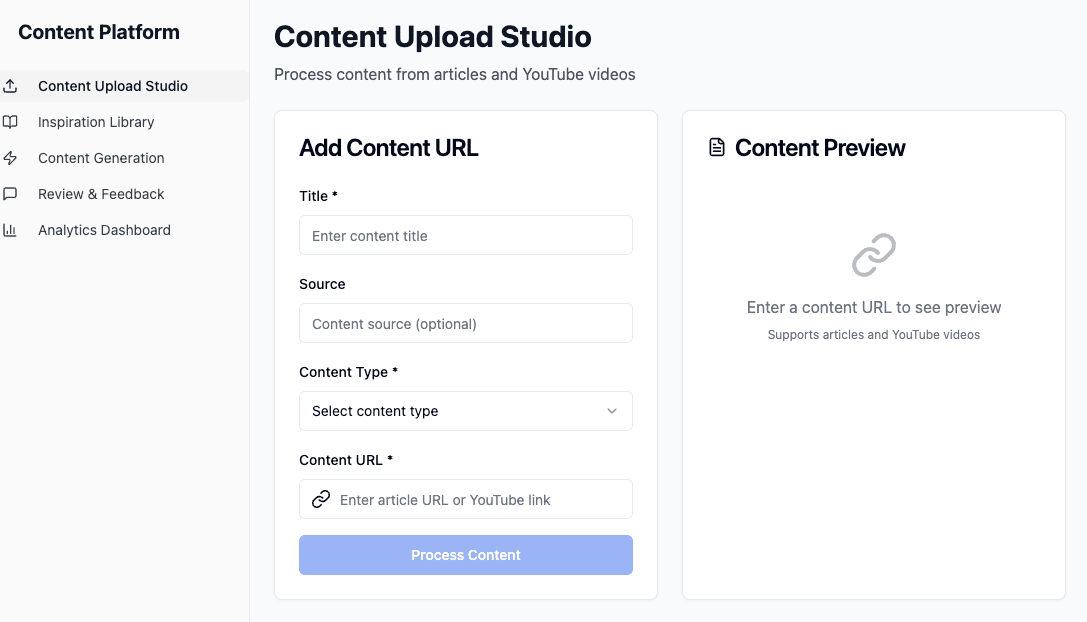Select Content Upload Studio sidebar entry
This screenshot has width=1087, height=622.
(125, 86)
